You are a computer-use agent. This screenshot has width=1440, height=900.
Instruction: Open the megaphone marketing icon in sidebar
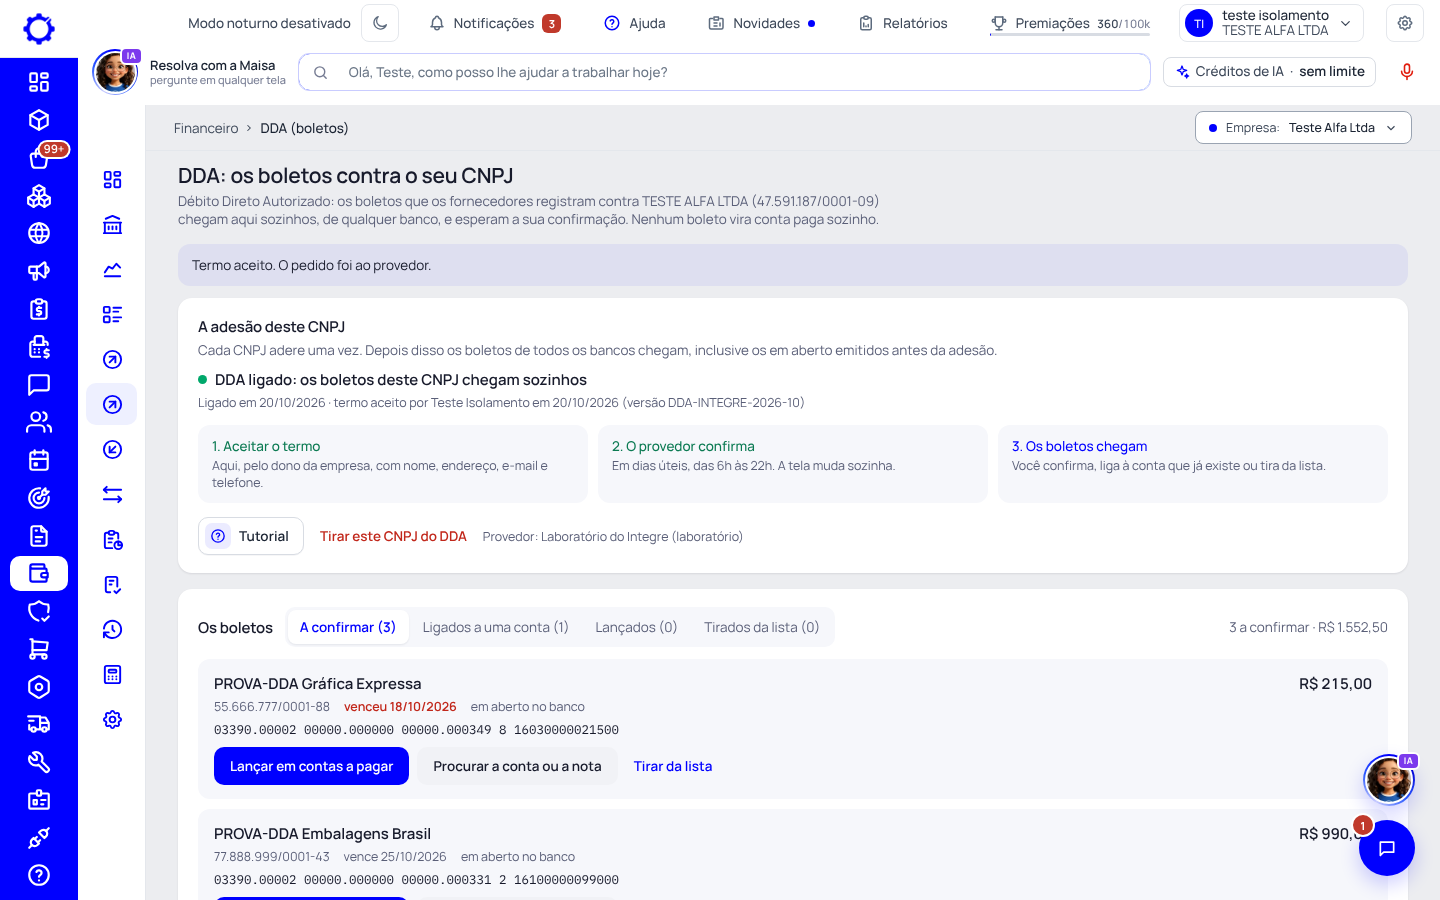[x=39, y=271]
